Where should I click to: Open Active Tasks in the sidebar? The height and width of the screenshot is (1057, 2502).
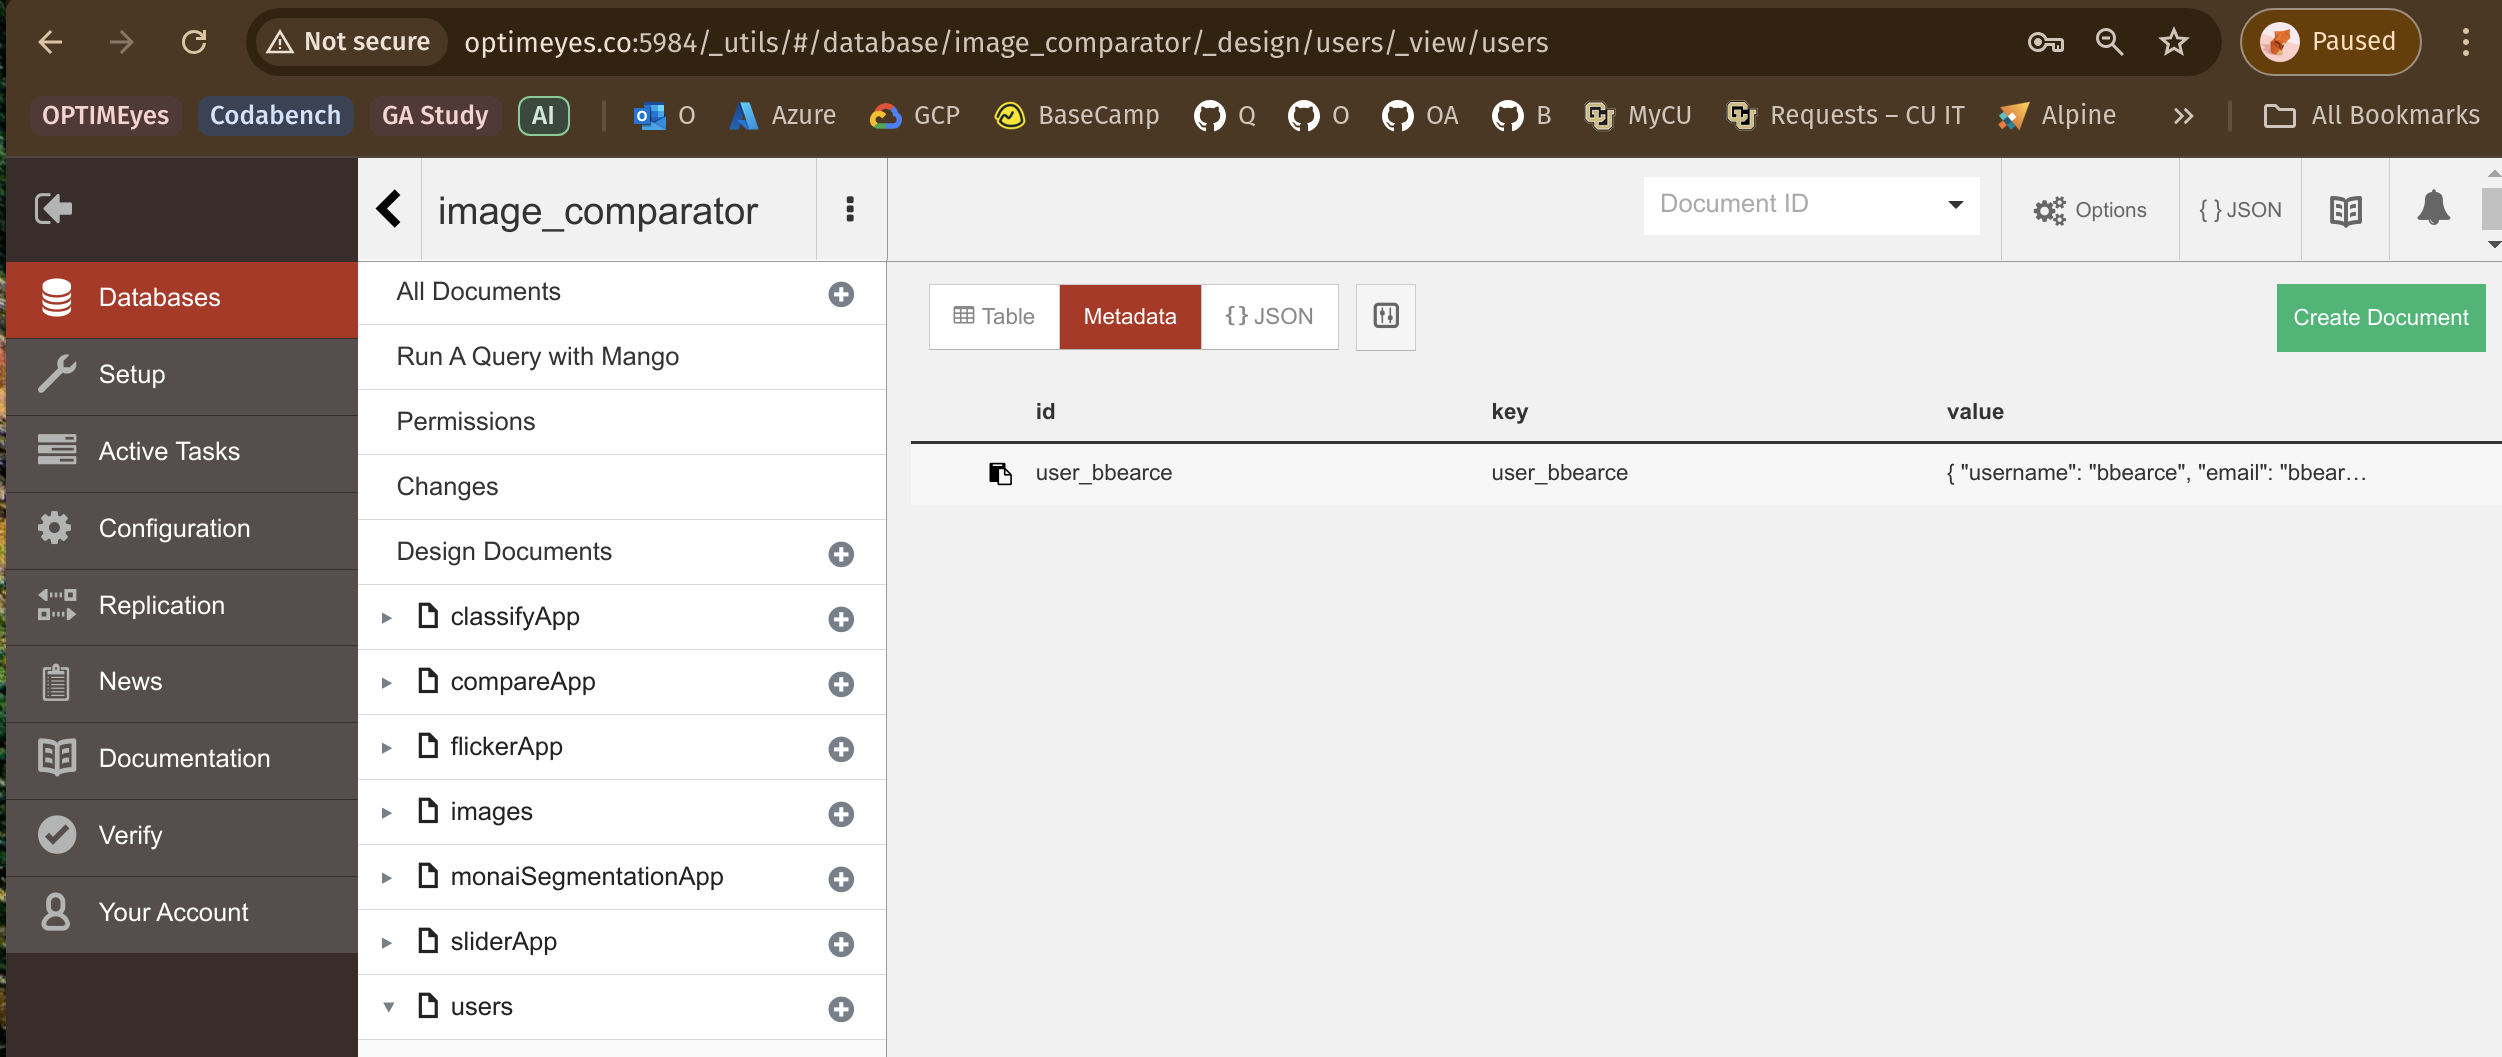(182, 453)
